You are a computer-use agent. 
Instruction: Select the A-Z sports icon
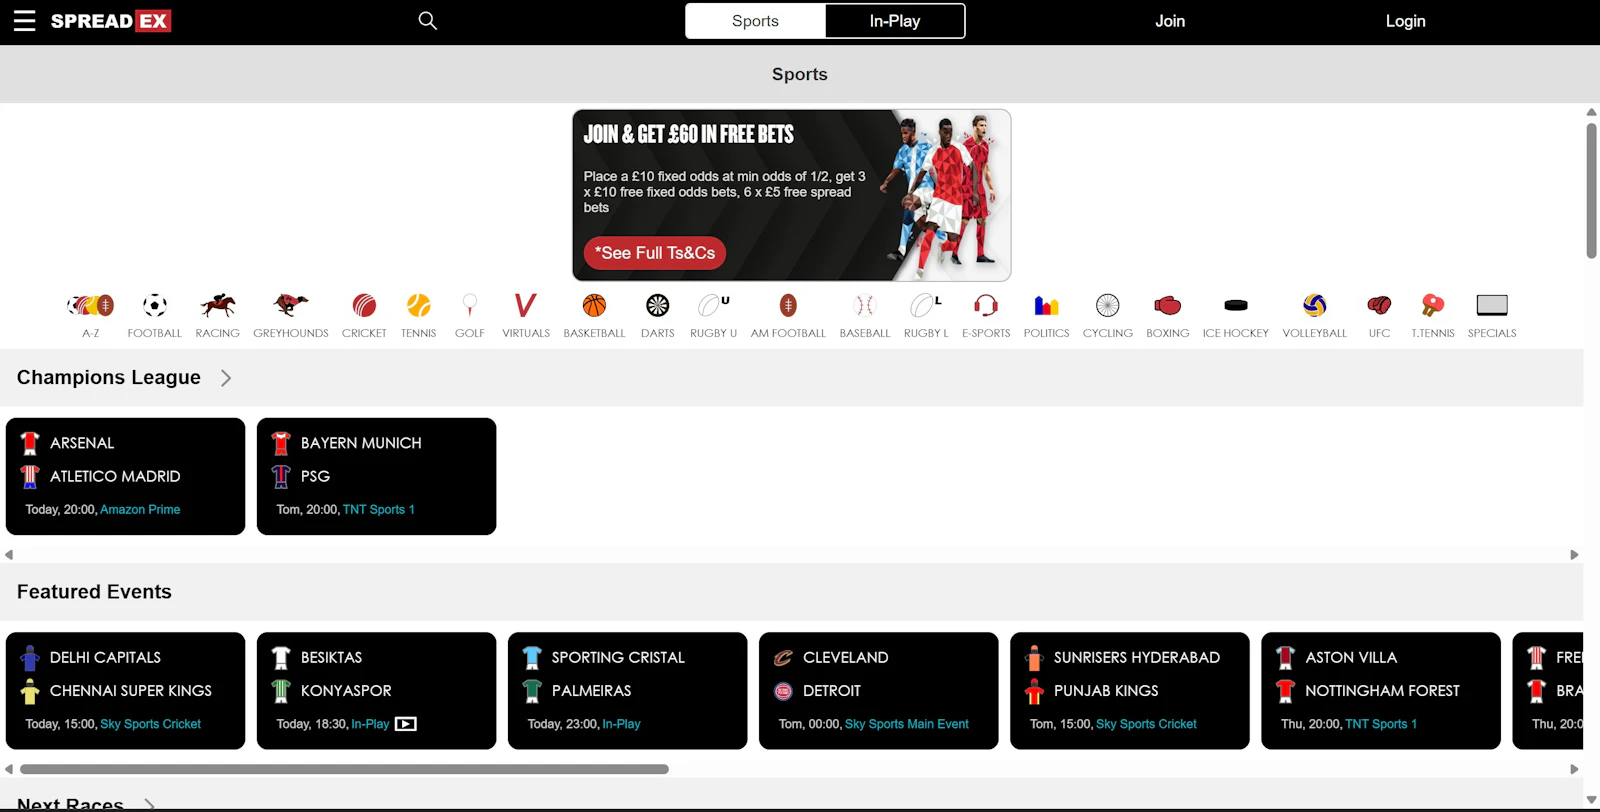91,305
